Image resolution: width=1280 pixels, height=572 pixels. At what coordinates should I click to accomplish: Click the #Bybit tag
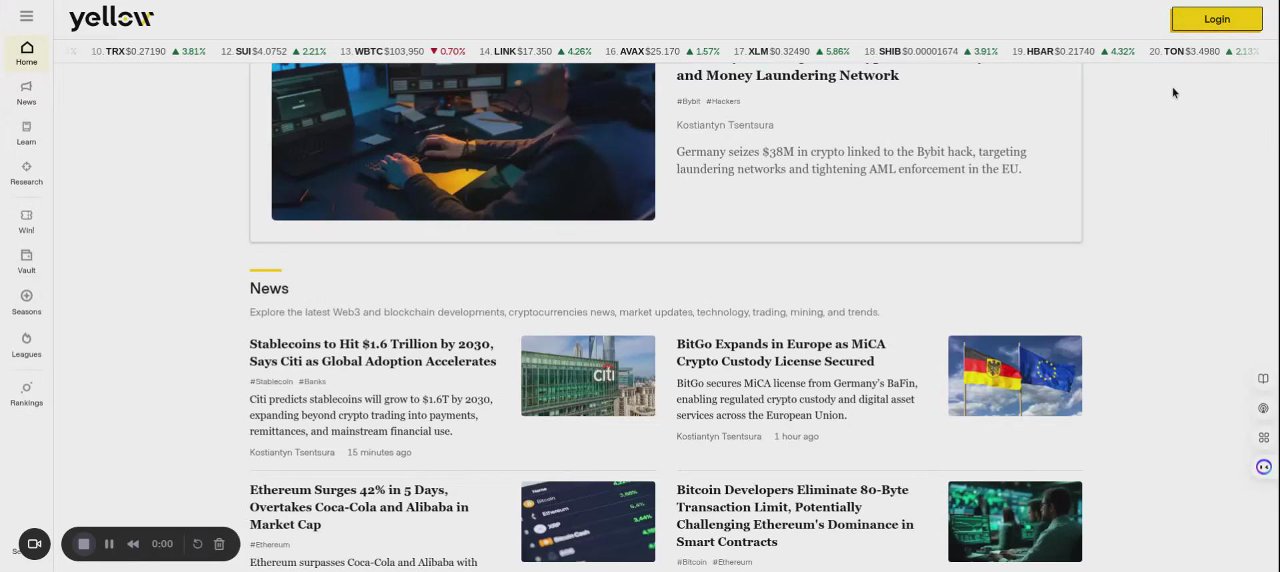pos(688,101)
